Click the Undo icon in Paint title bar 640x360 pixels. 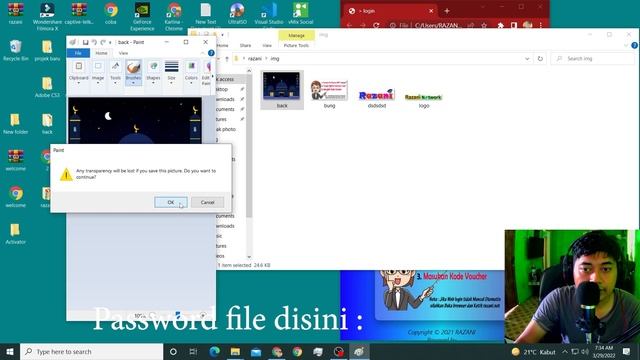94,42
